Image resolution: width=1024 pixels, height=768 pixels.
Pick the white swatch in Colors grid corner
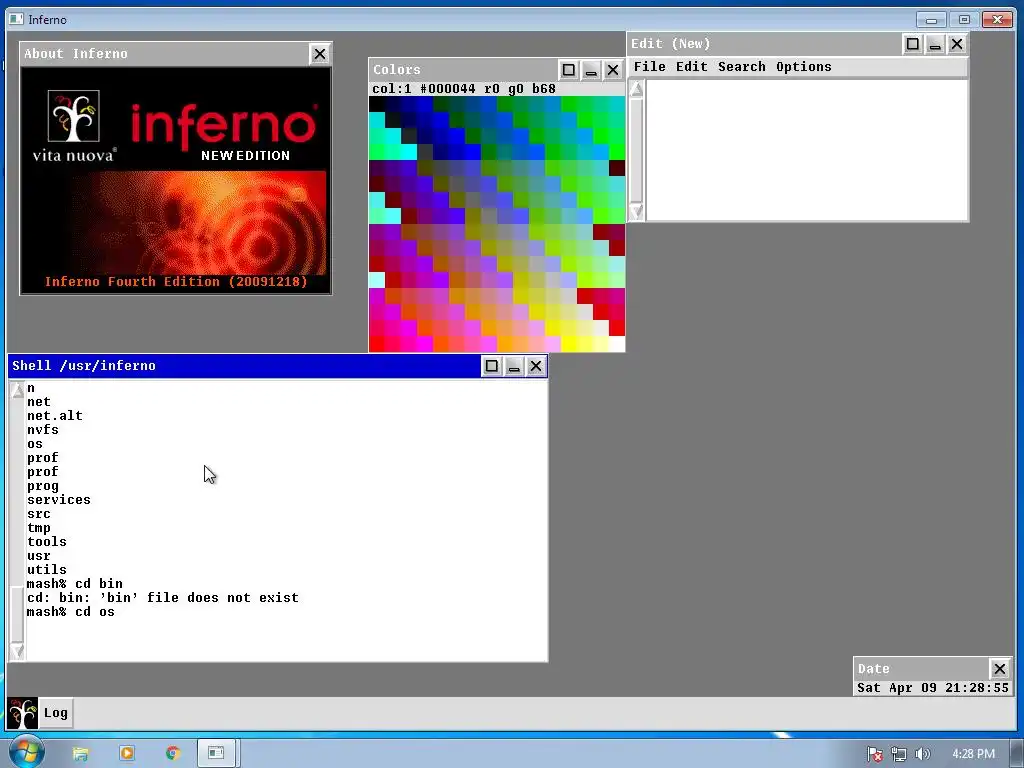(616, 344)
